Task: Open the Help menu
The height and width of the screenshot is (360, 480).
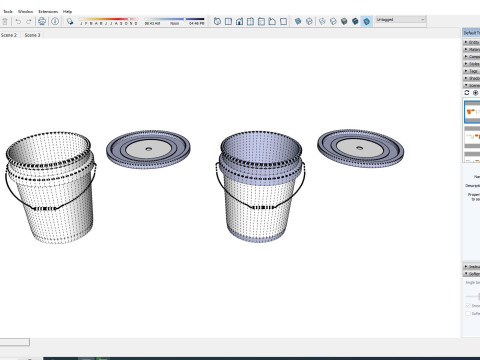Action: [x=67, y=11]
